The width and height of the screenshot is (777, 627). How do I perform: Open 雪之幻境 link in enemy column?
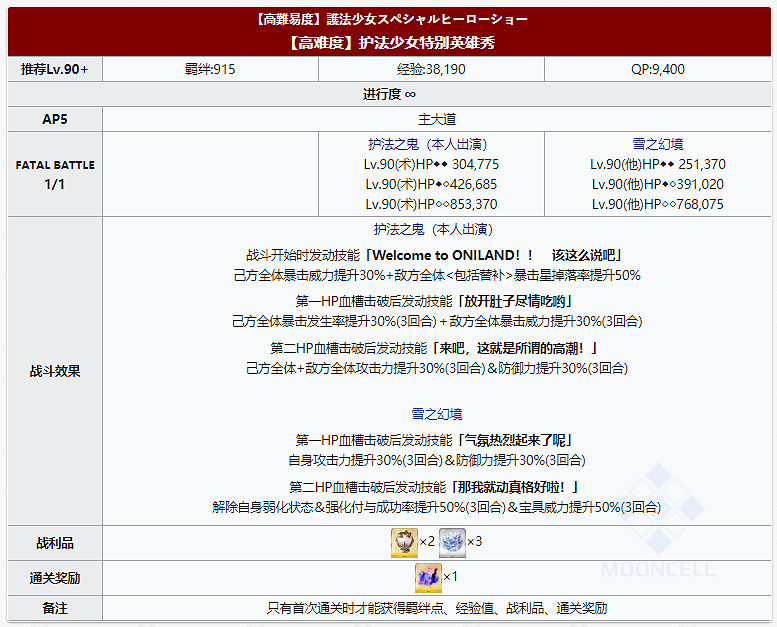click(x=658, y=144)
